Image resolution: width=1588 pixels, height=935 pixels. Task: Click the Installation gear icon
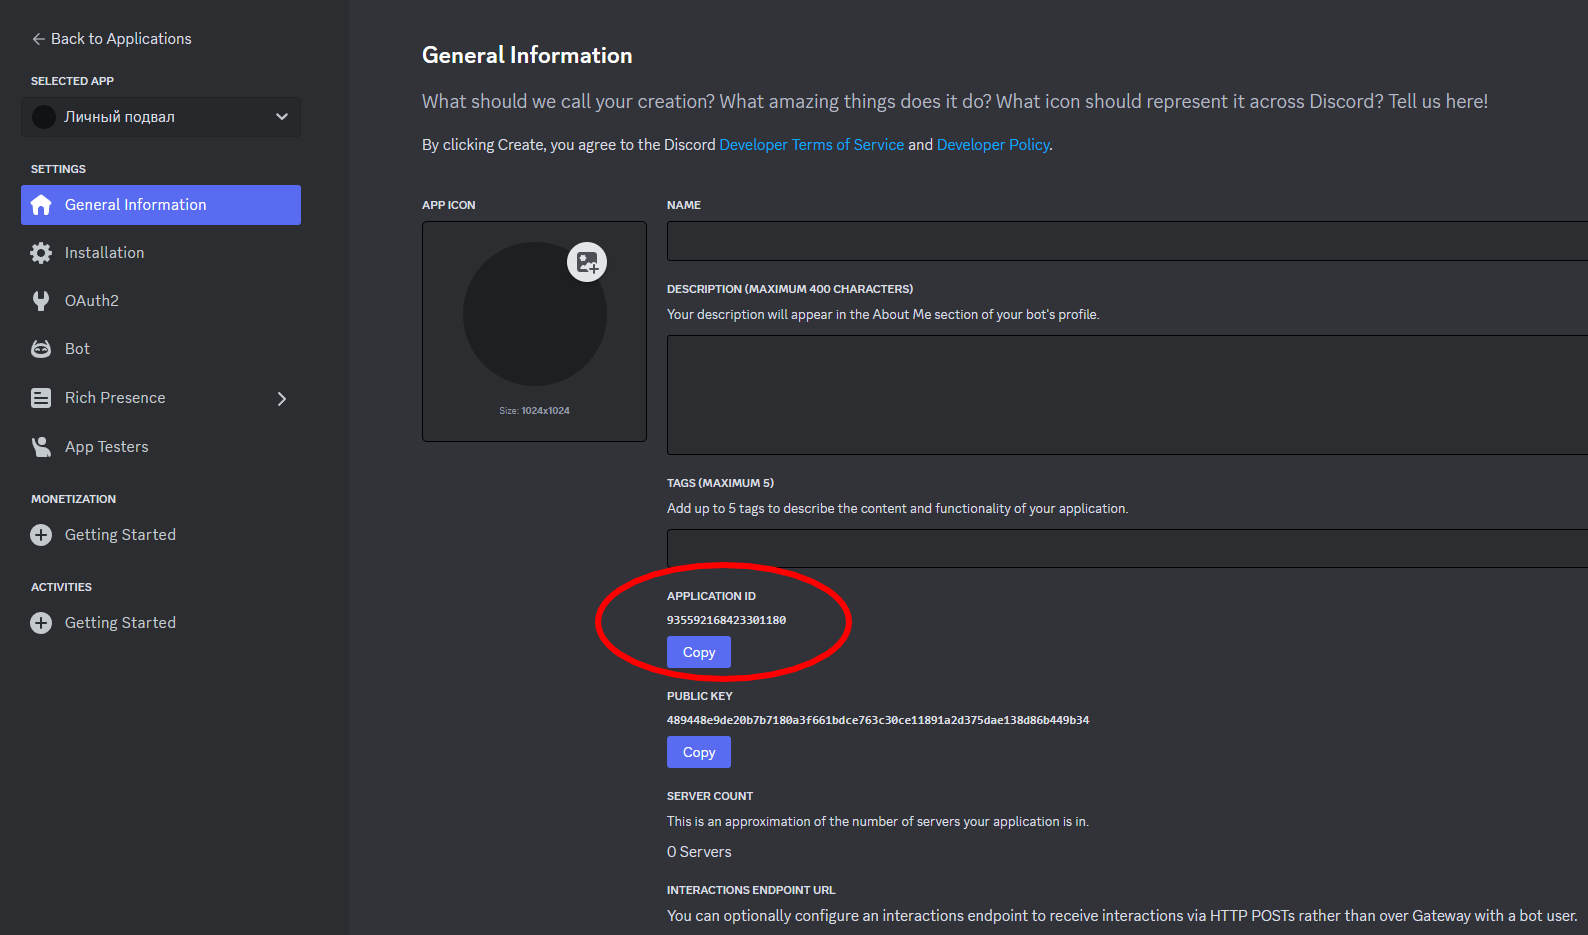(x=41, y=253)
